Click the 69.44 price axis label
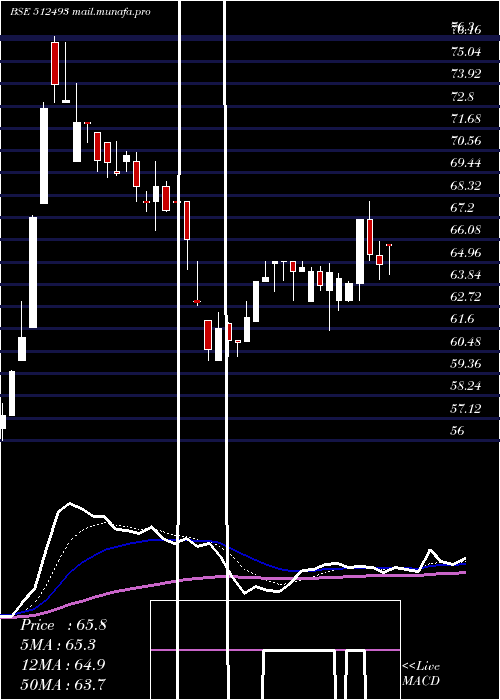The height and width of the screenshot is (700, 500). (466, 163)
